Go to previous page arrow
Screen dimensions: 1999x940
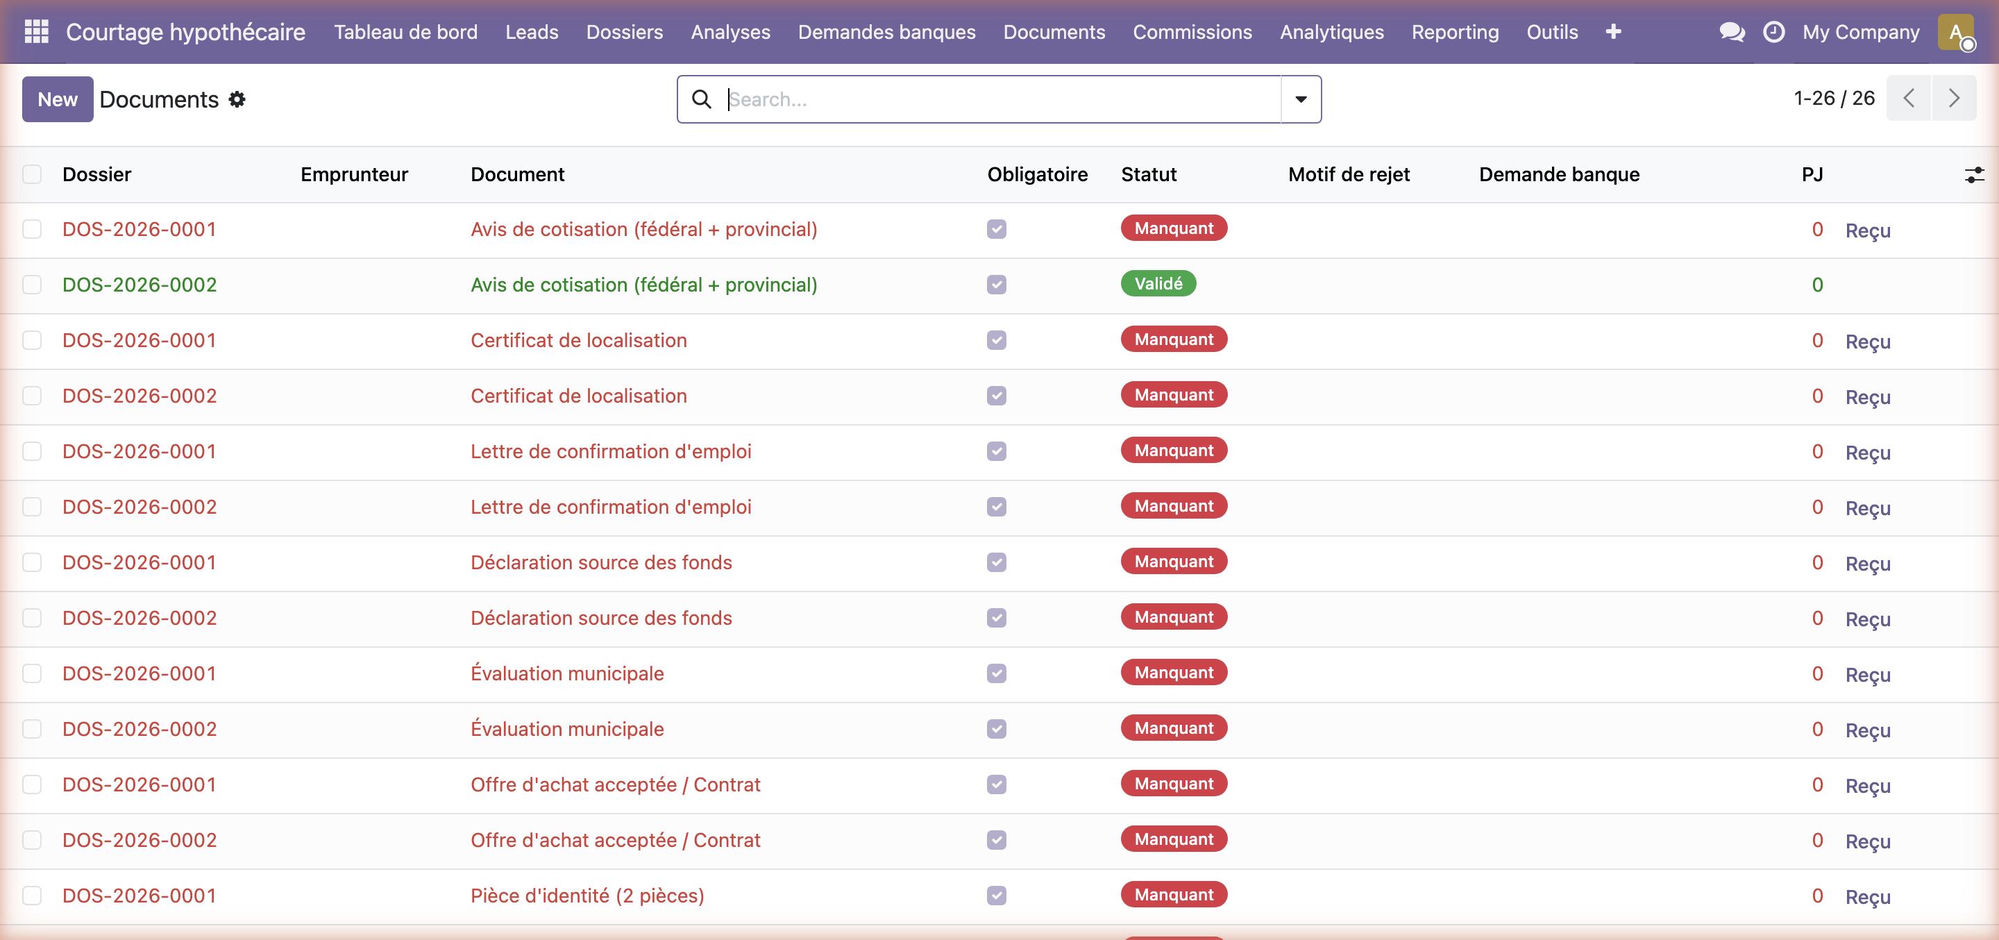(1909, 98)
